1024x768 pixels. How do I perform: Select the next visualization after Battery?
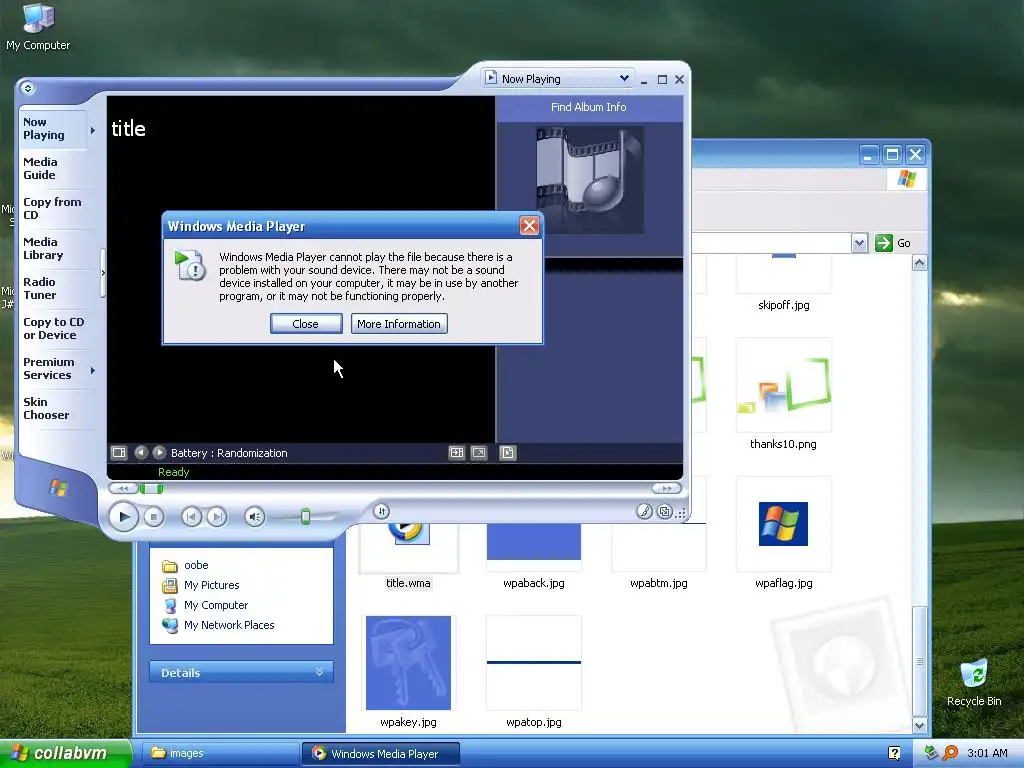click(x=159, y=453)
